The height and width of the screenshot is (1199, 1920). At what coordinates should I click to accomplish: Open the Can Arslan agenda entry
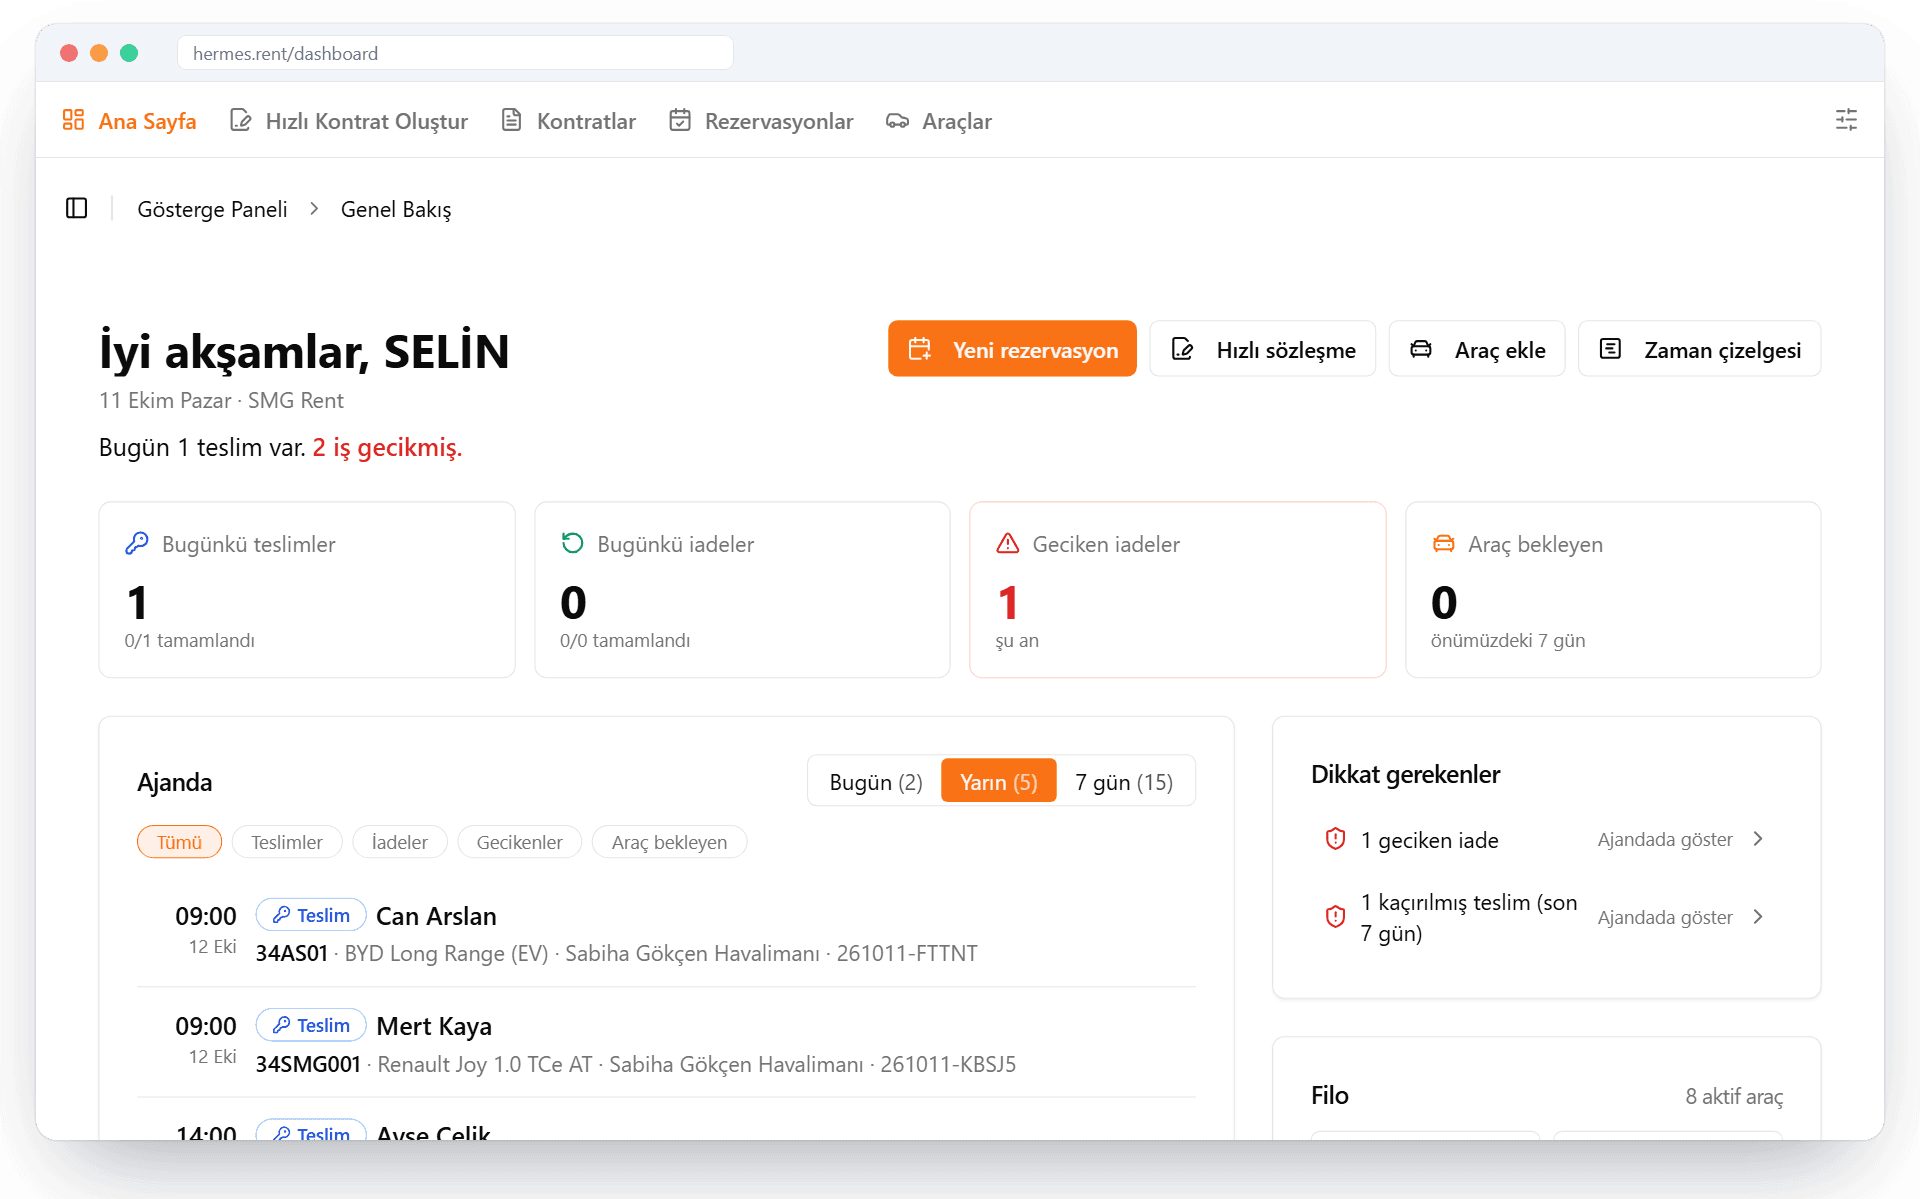click(x=666, y=933)
